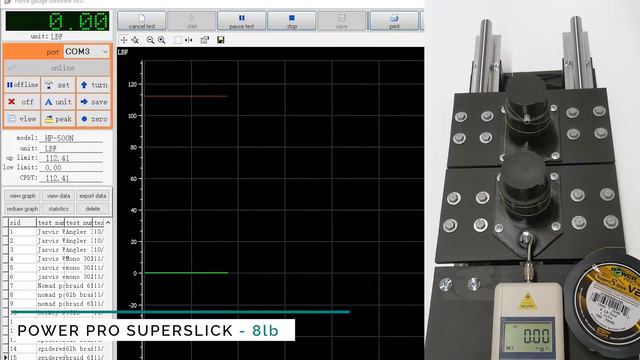Click the first test name column header

click(51, 222)
